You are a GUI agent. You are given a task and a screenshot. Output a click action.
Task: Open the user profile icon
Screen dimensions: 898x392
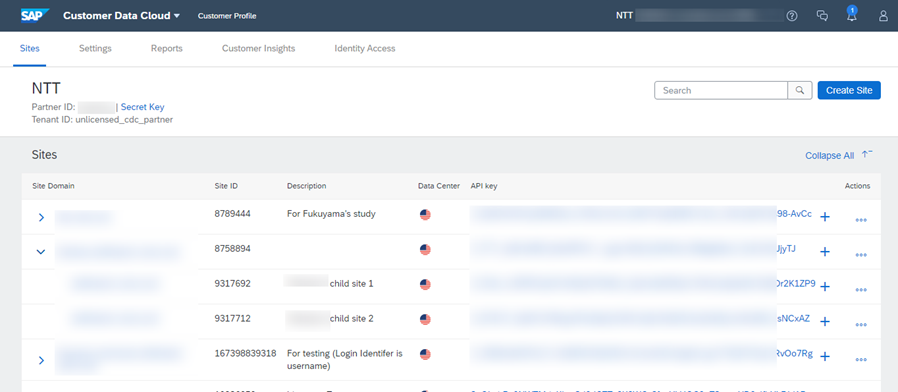point(883,16)
